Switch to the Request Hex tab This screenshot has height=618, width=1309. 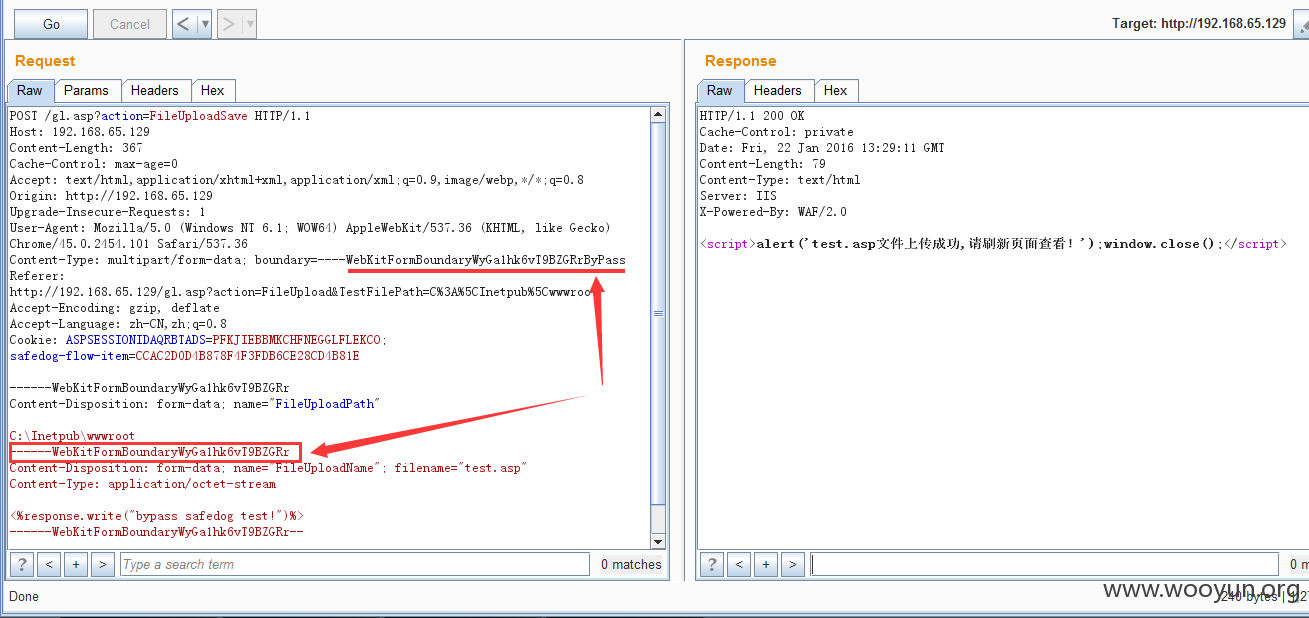click(x=213, y=90)
